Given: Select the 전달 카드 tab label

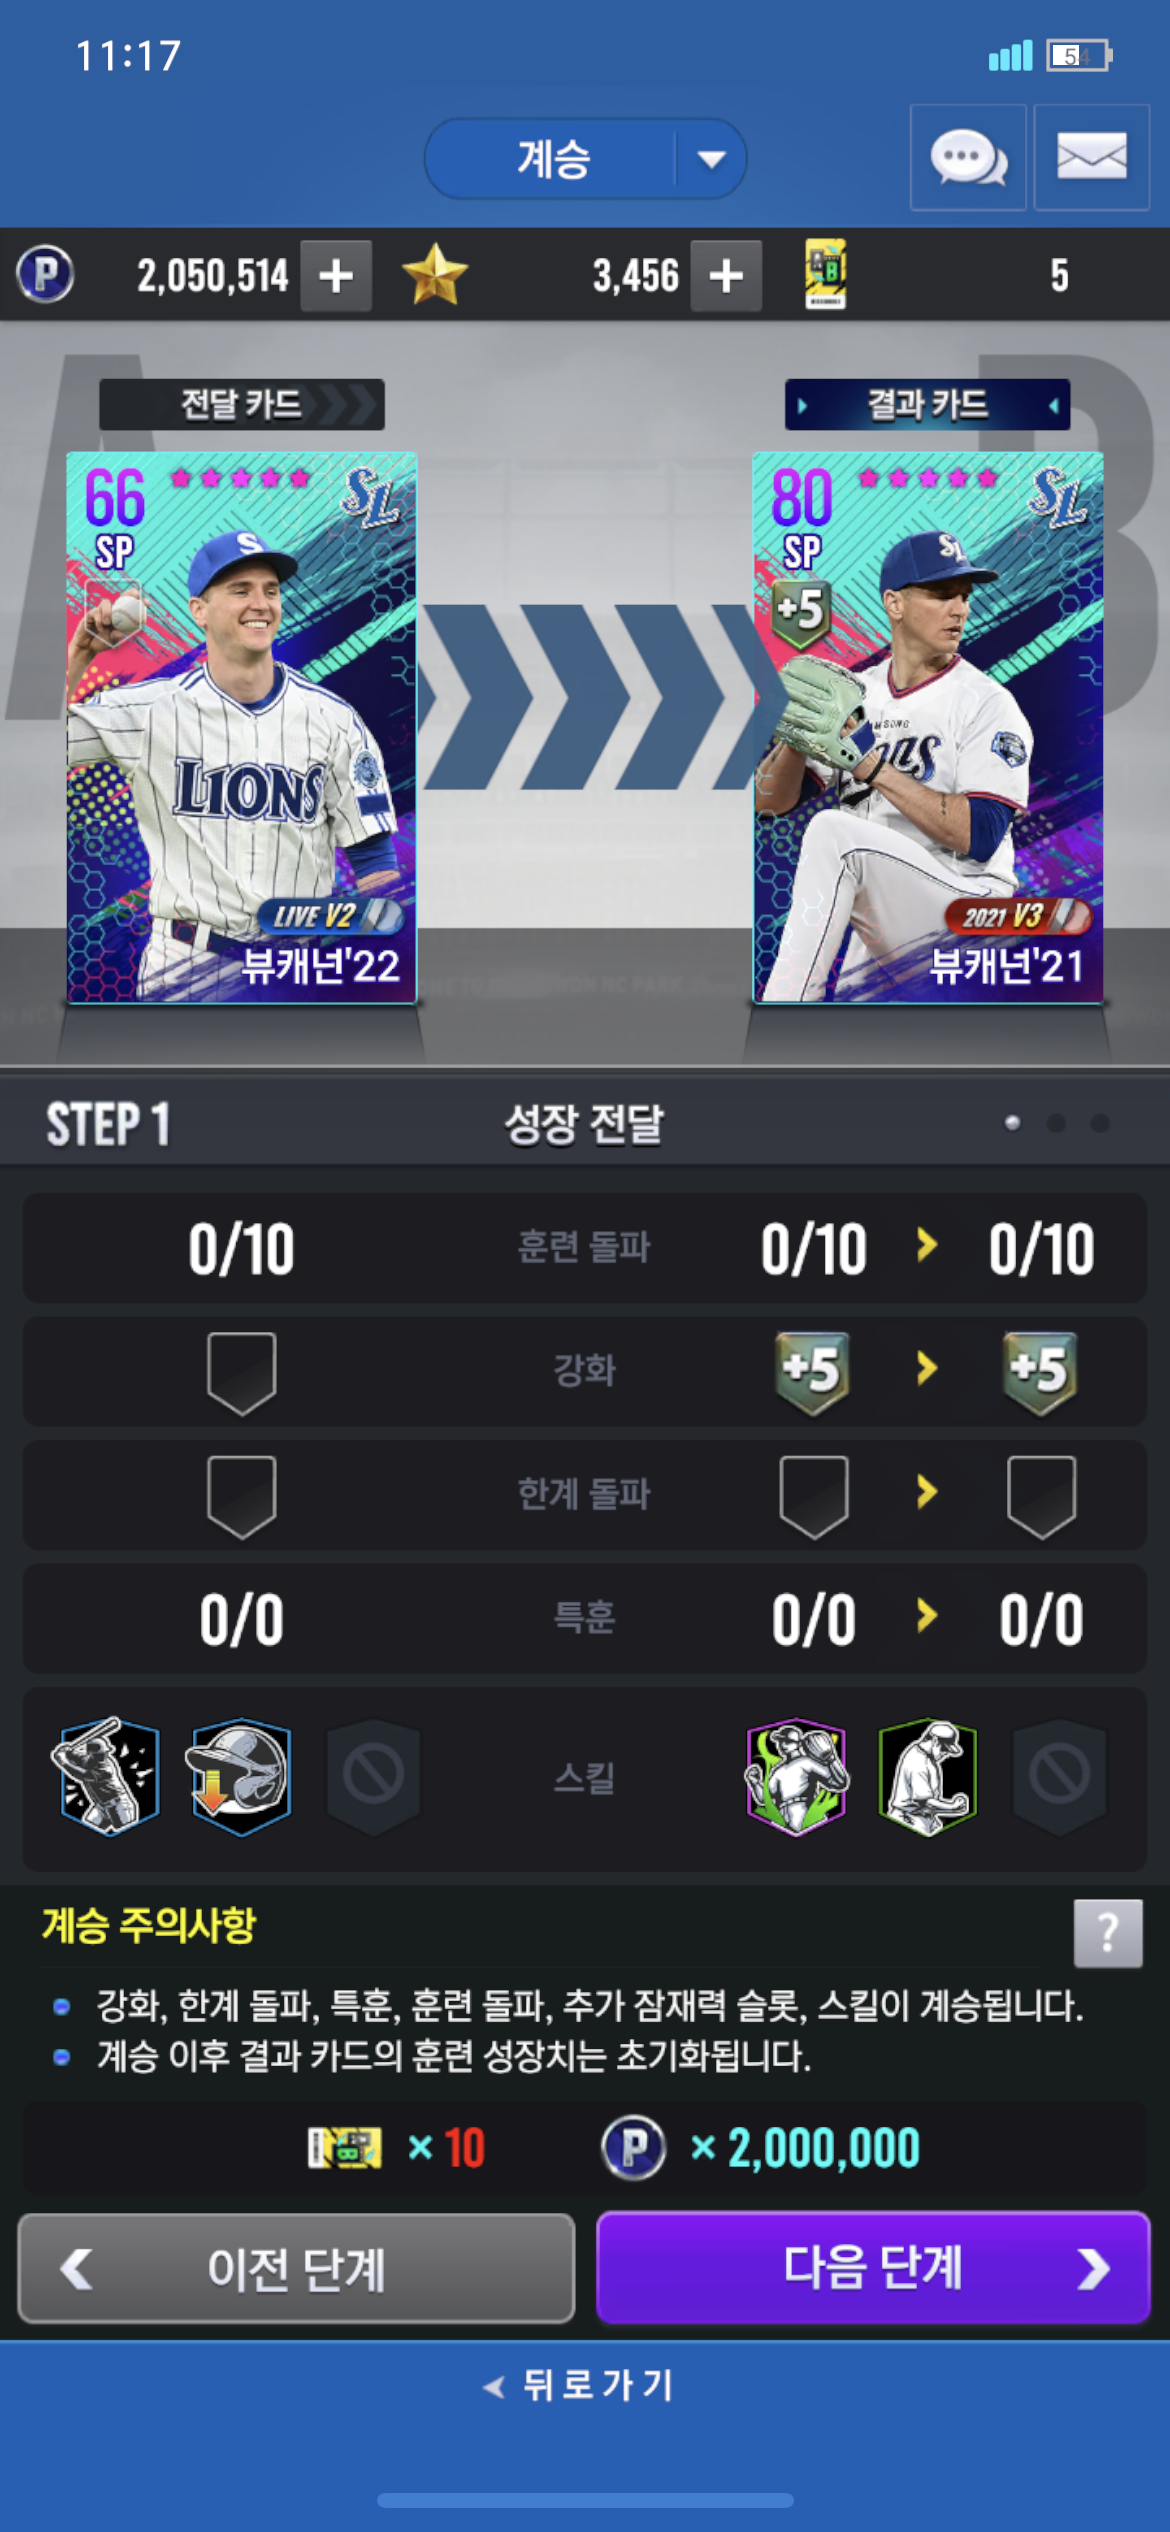Looking at the screenshot, I should tap(241, 404).
